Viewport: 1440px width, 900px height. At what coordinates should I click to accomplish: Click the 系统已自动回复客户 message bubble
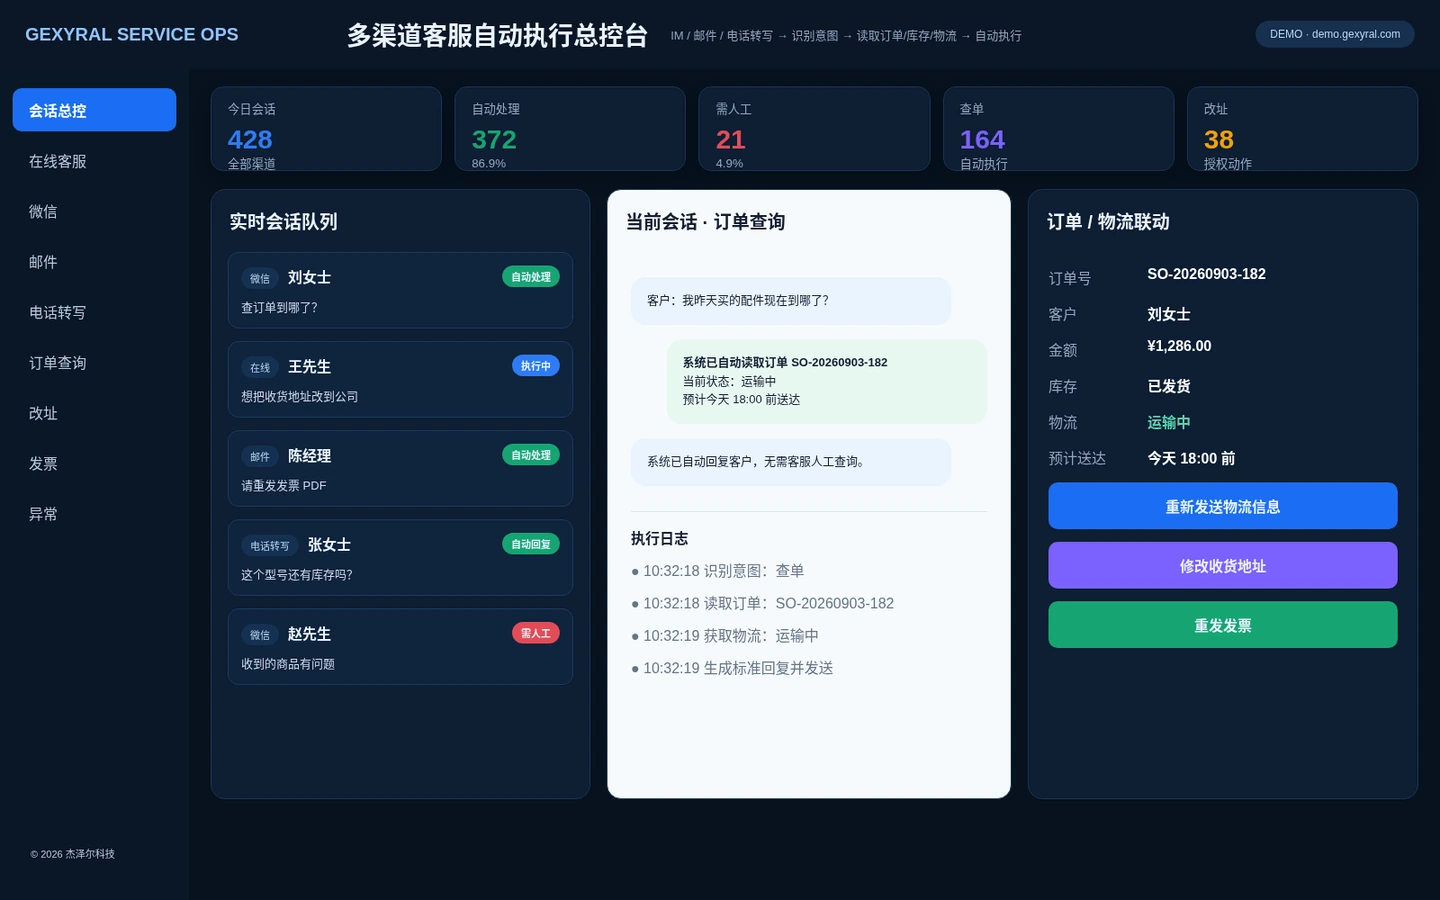(791, 462)
